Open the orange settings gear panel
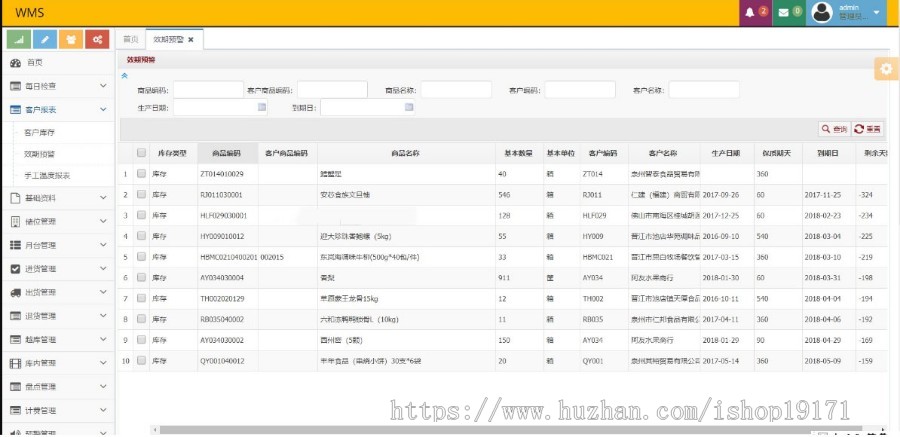 [x=887, y=69]
